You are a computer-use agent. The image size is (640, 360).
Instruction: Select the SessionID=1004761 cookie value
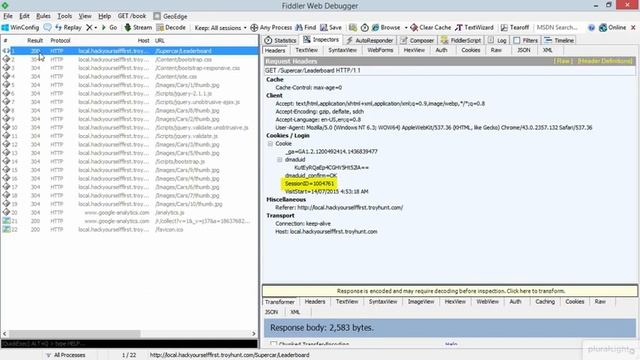pos(309,184)
